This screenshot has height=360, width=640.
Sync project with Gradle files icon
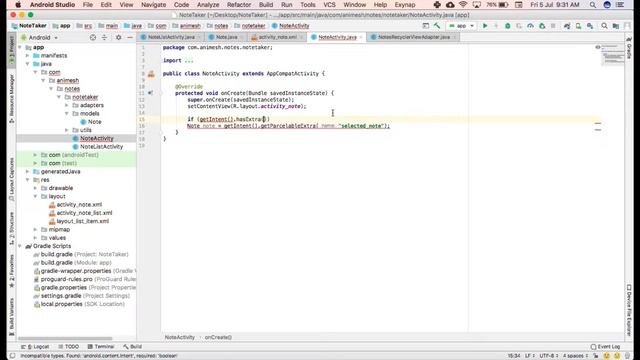pos(567,26)
